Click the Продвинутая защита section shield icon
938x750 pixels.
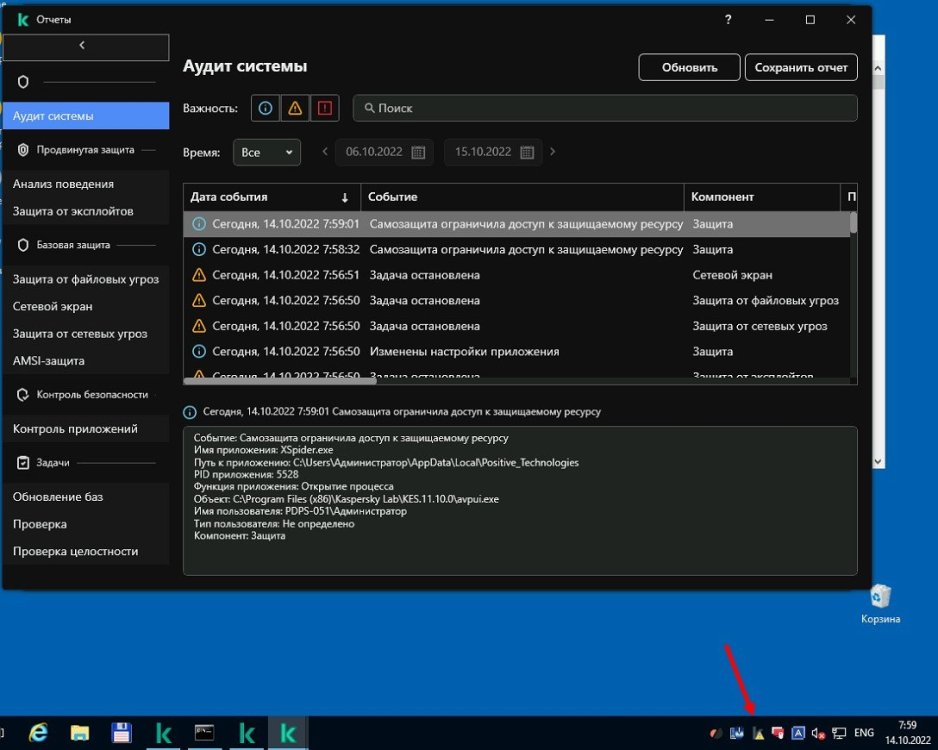click(23, 150)
